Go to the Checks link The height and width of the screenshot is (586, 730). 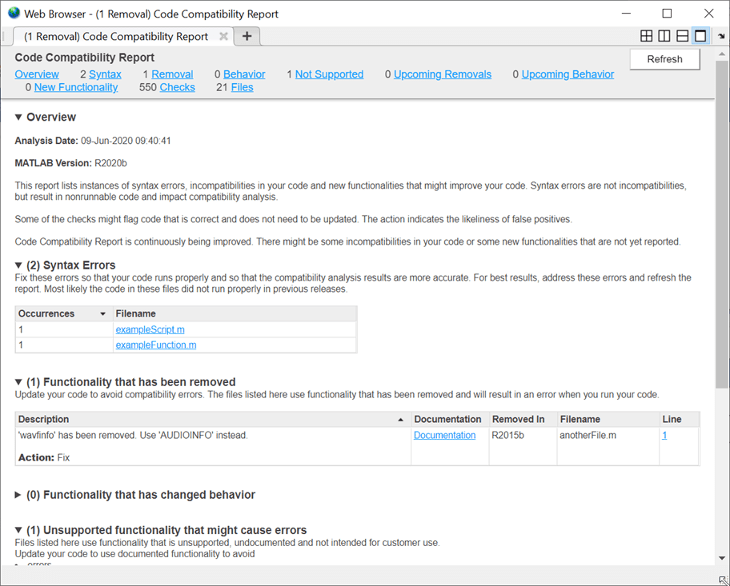(x=177, y=88)
